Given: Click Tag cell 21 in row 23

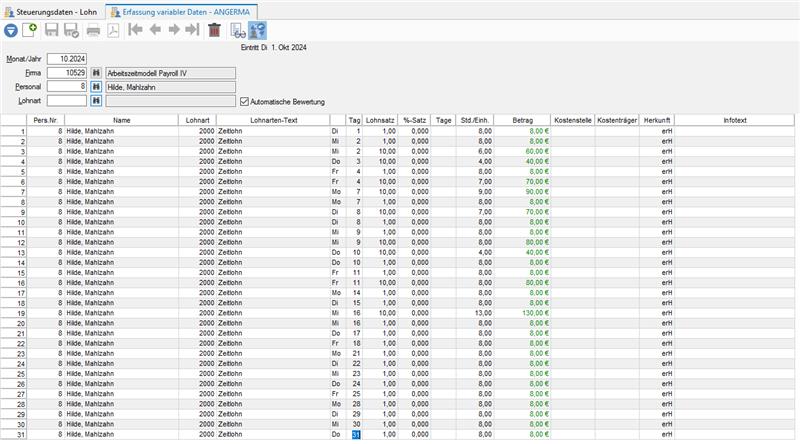Looking at the screenshot, I should point(354,353).
